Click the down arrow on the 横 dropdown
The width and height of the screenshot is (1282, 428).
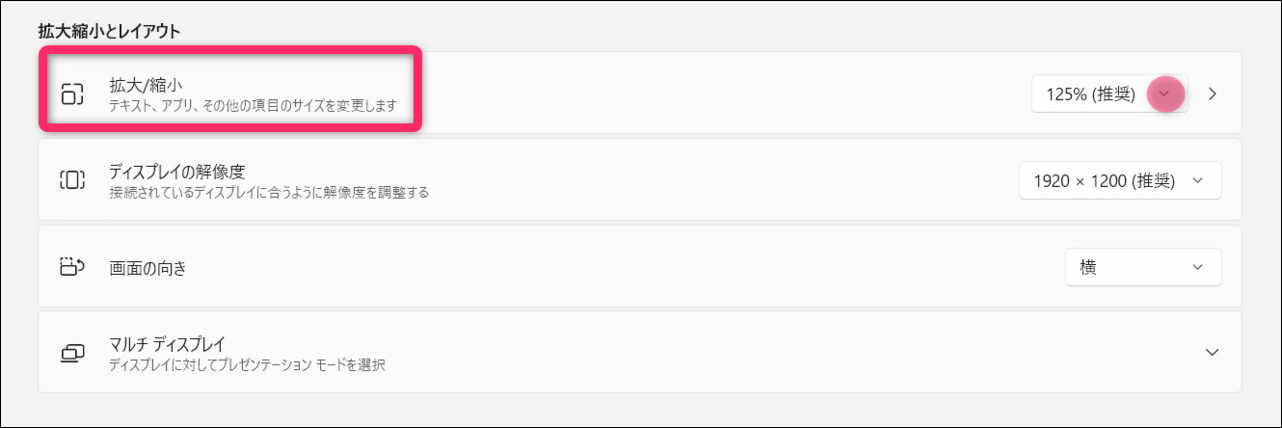pyautogui.click(x=1199, y=267)
